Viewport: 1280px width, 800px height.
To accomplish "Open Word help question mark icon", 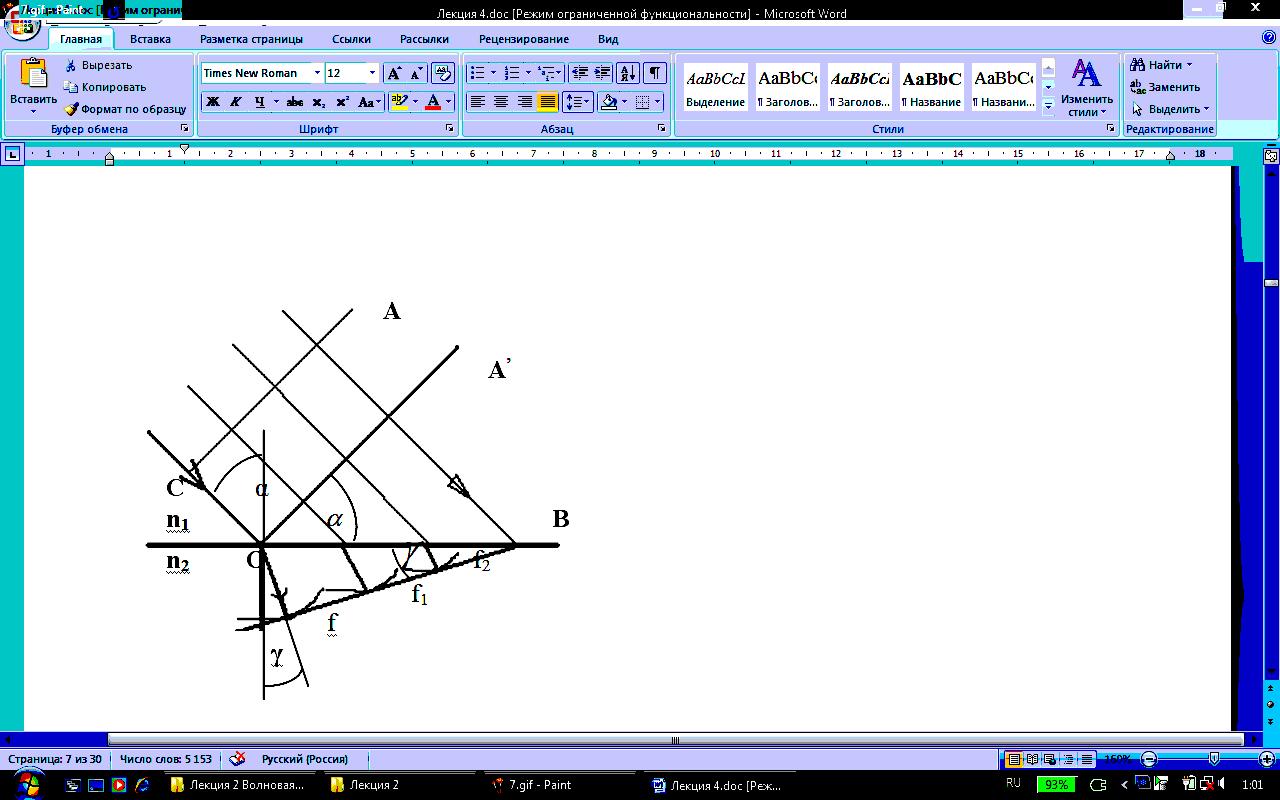I will (1268, 38).
